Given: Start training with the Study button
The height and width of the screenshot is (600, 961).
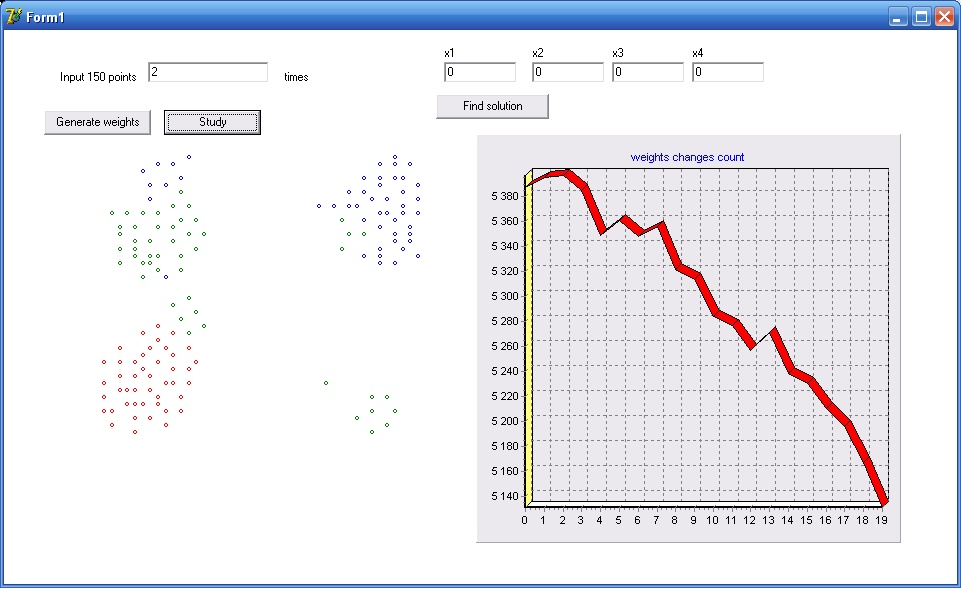Looking at the screenshot, I should [212, 122].
